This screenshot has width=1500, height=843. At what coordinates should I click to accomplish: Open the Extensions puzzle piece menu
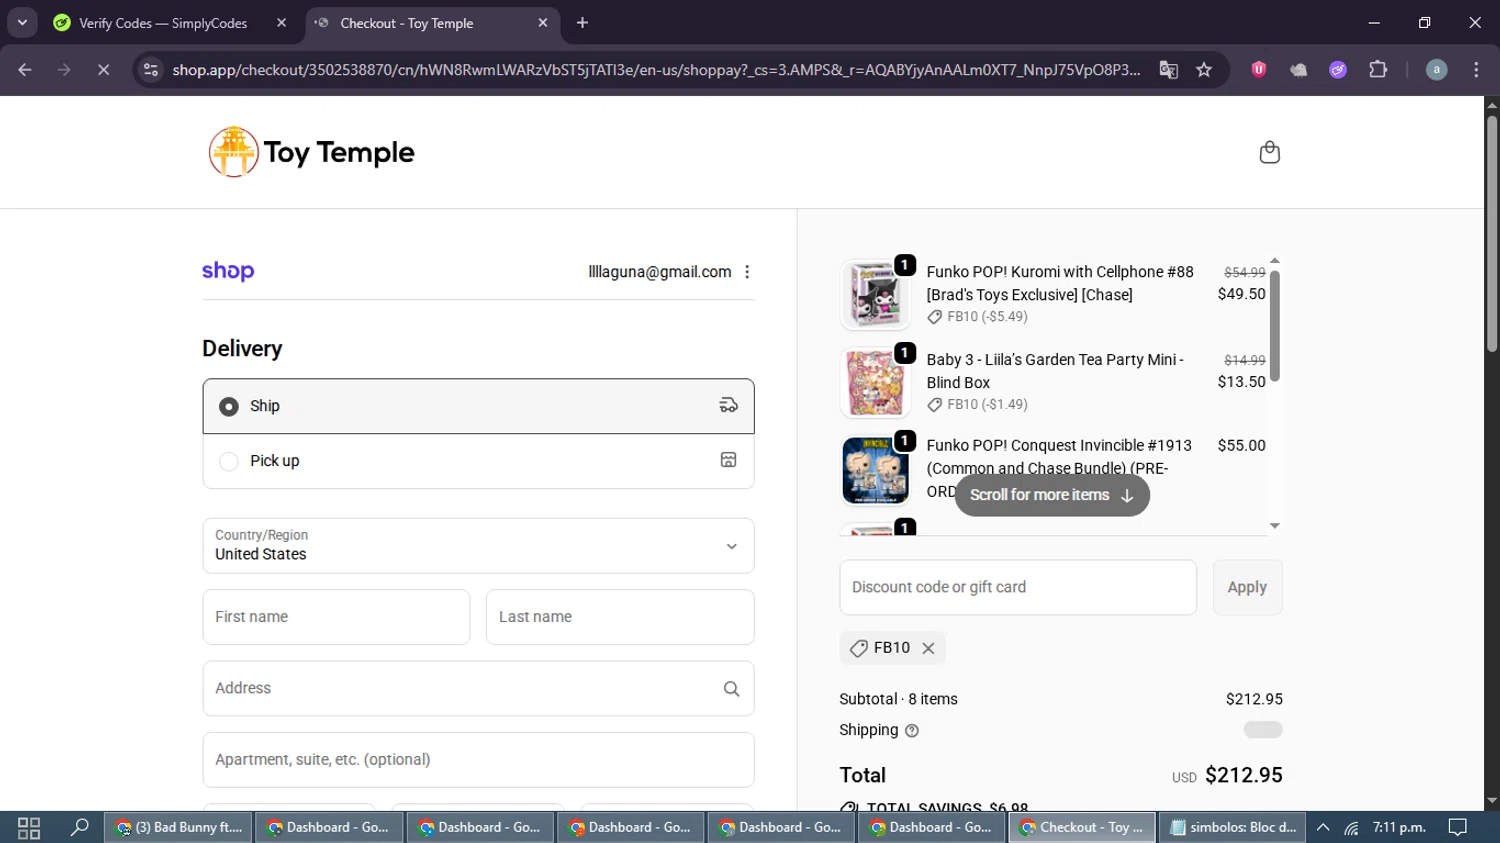point(1378,69)
